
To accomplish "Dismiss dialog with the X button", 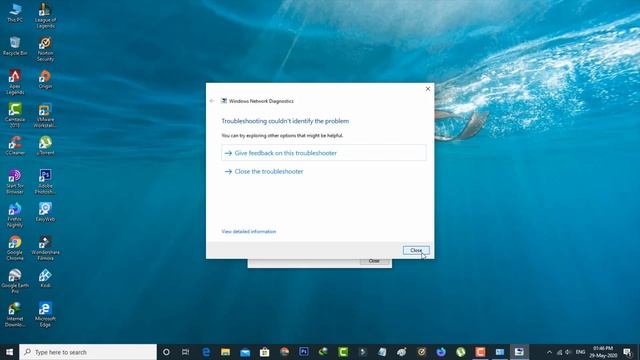I will [x=428, y=89].
